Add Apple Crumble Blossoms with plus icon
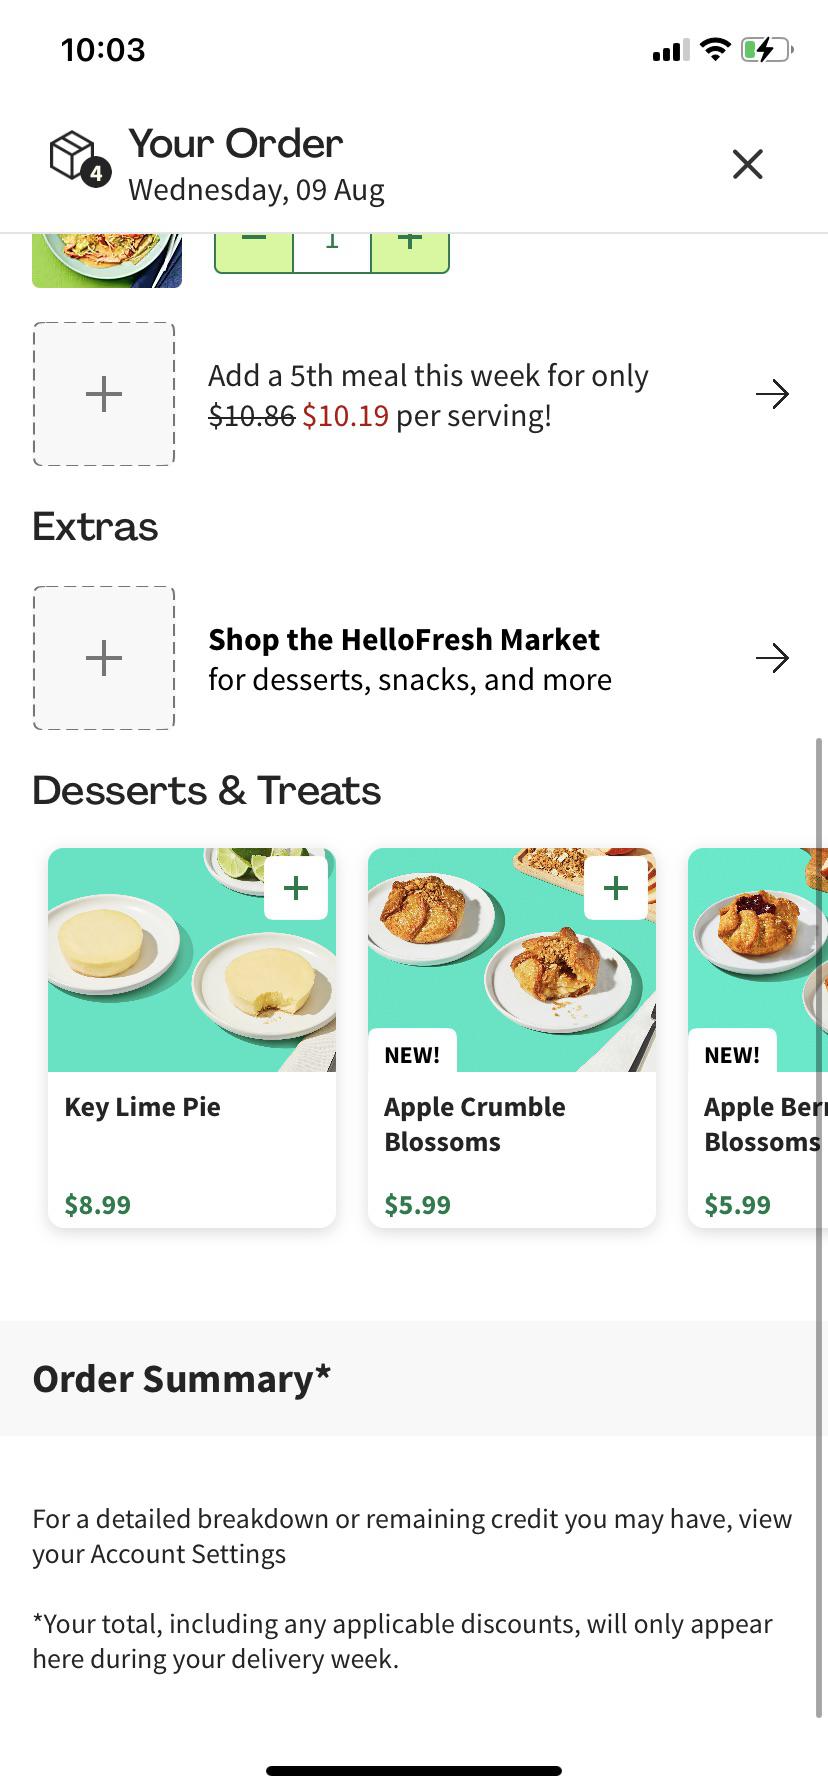828x1792 pixels. [616, 888]
